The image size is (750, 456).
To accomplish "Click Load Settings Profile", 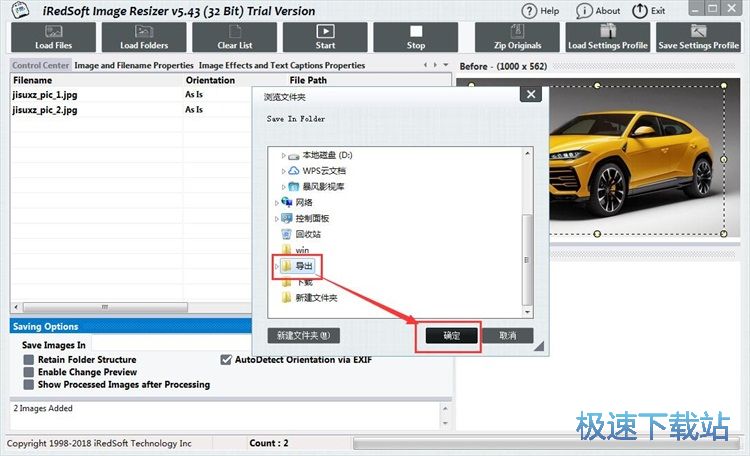I will pyautogui.click(x=607, y=37).
